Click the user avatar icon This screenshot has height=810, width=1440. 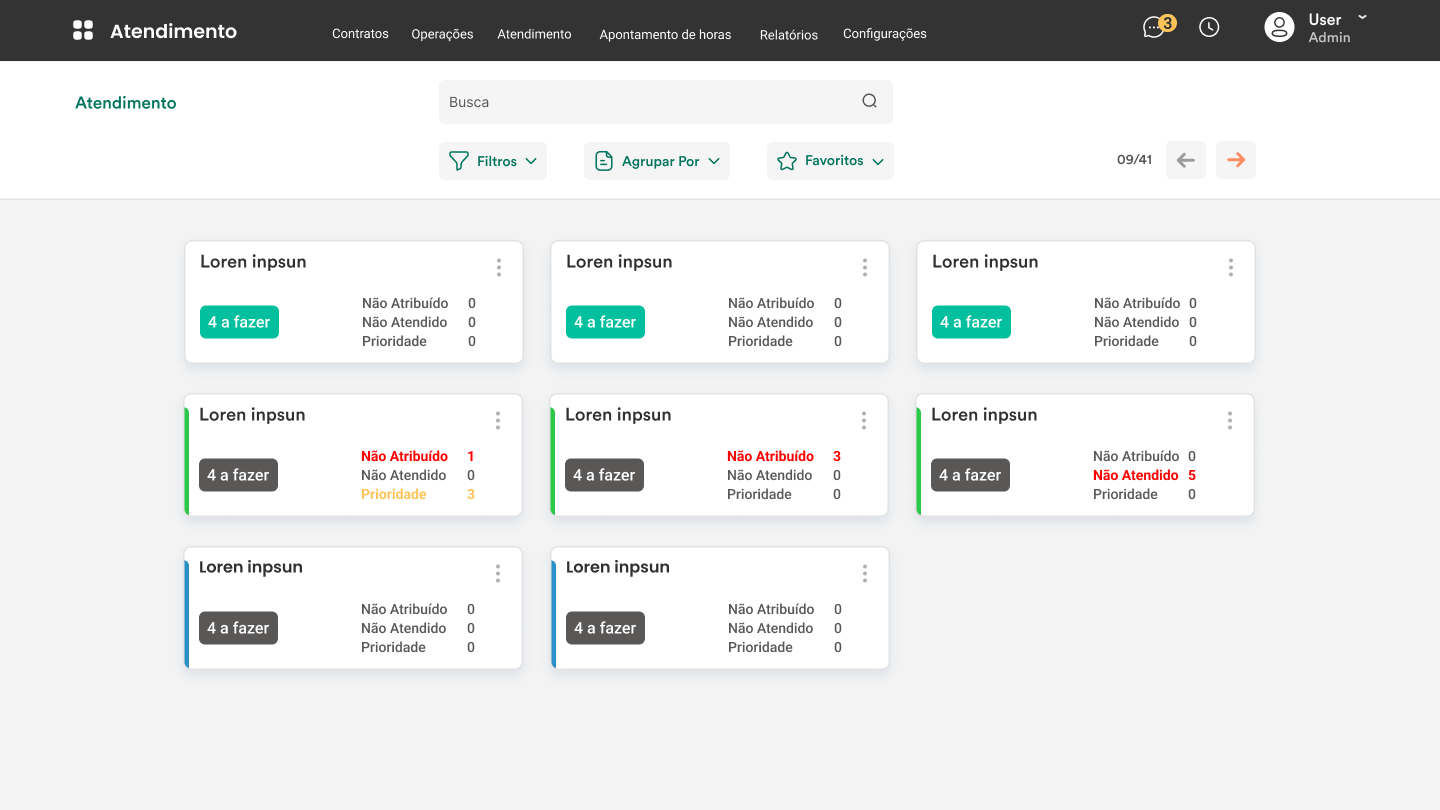point(1279,28)
